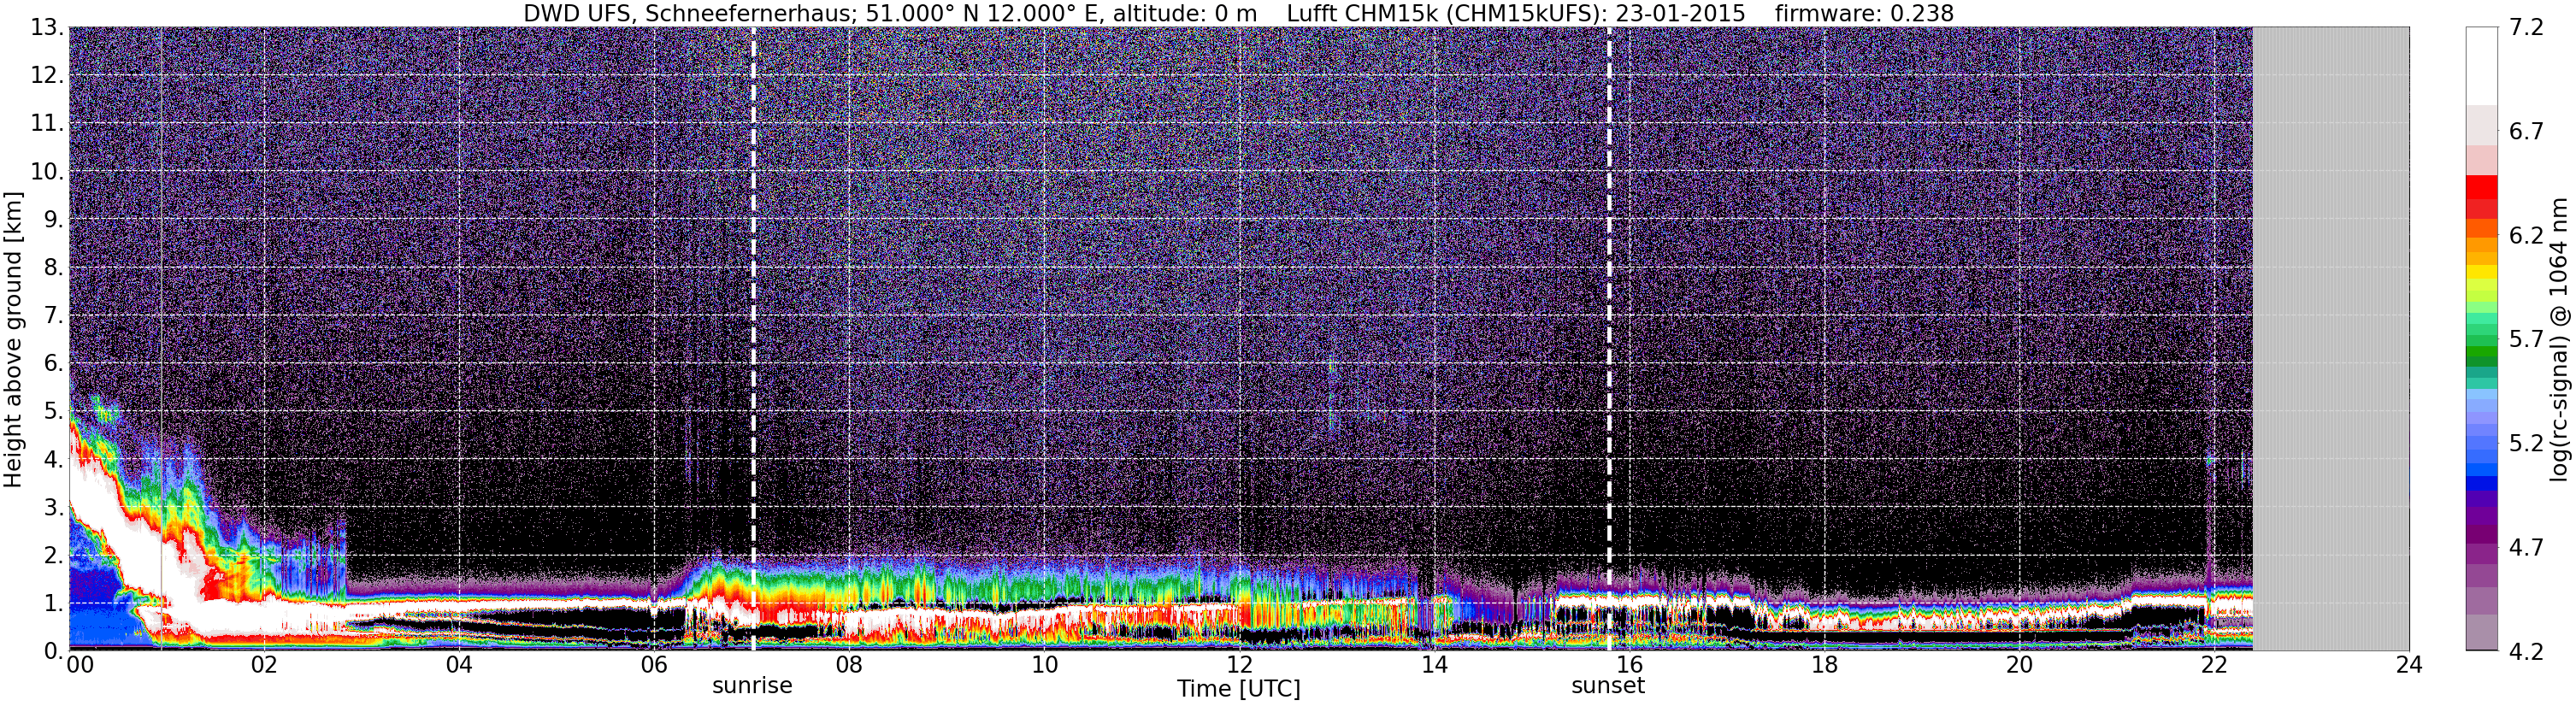Click the time axis tick label 08
This screenshot has width=2576, height=706.
pos(848,665)
